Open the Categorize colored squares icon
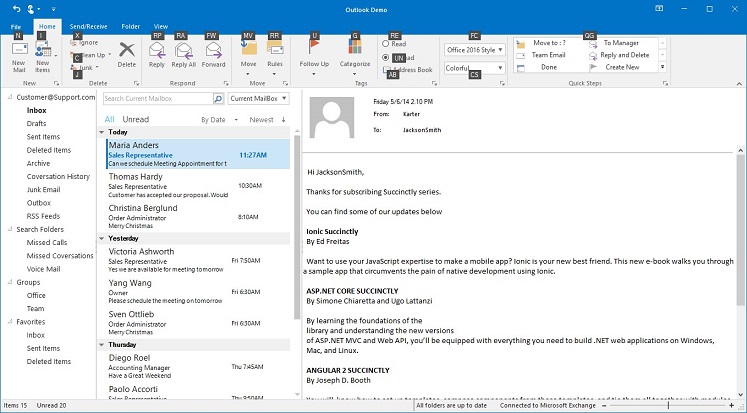The image size is (747, 413). pos(355,47)
